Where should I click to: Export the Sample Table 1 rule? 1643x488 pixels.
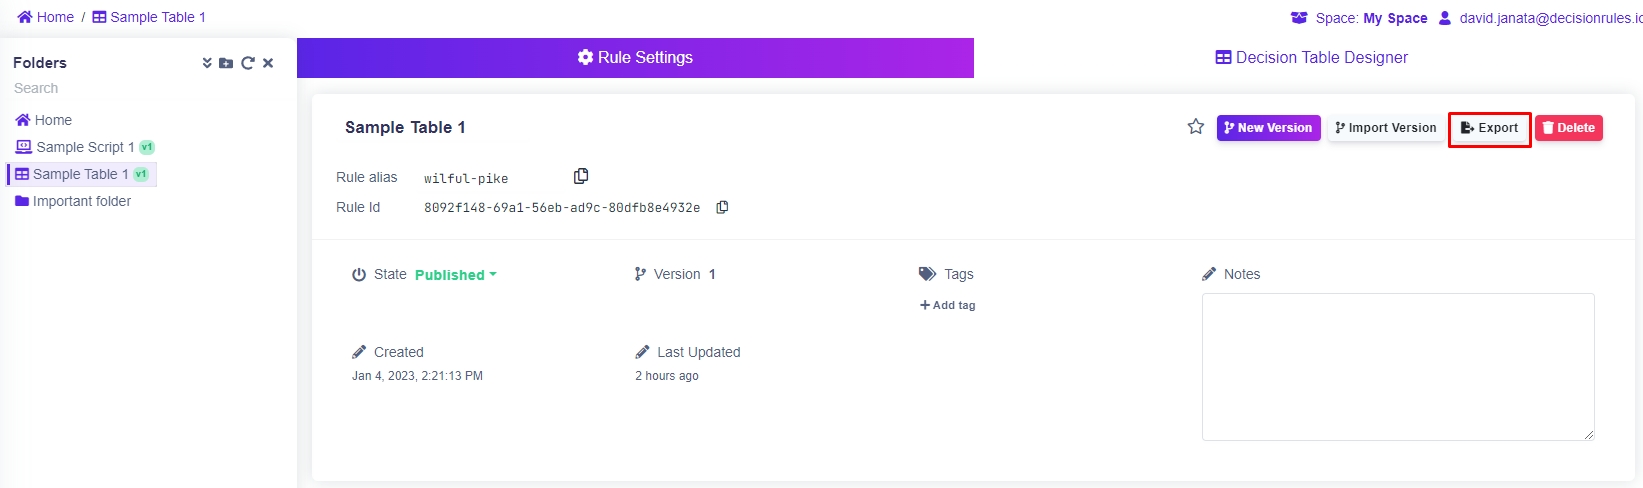coord(1489,128)
